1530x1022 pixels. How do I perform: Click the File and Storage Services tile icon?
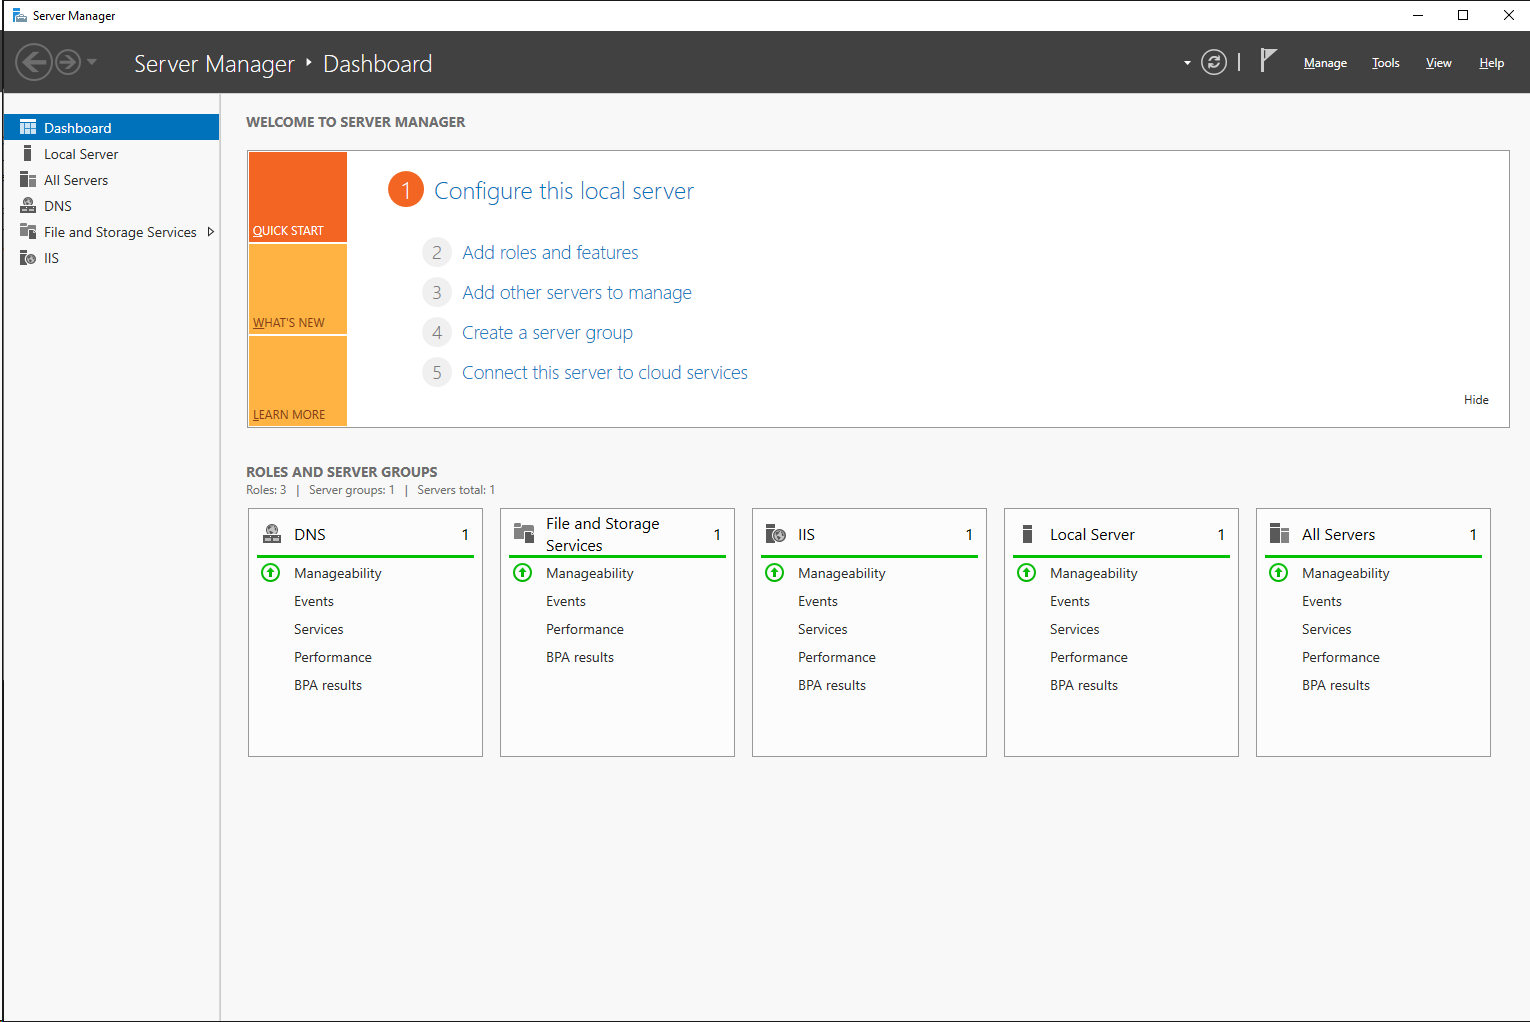523,532
